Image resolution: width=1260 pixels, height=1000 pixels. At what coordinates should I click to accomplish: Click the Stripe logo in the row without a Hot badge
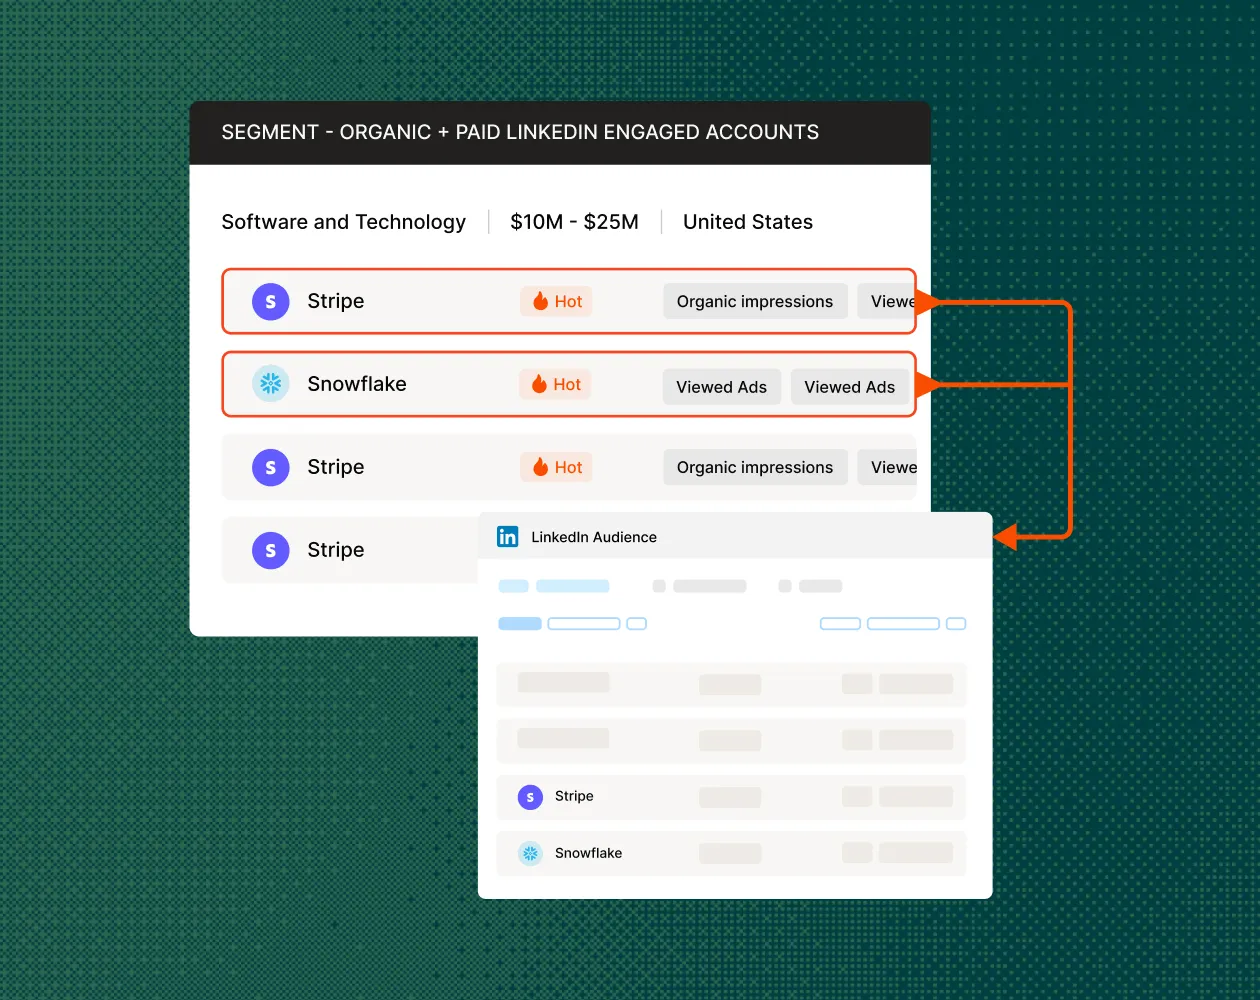(x=271, y=550)
